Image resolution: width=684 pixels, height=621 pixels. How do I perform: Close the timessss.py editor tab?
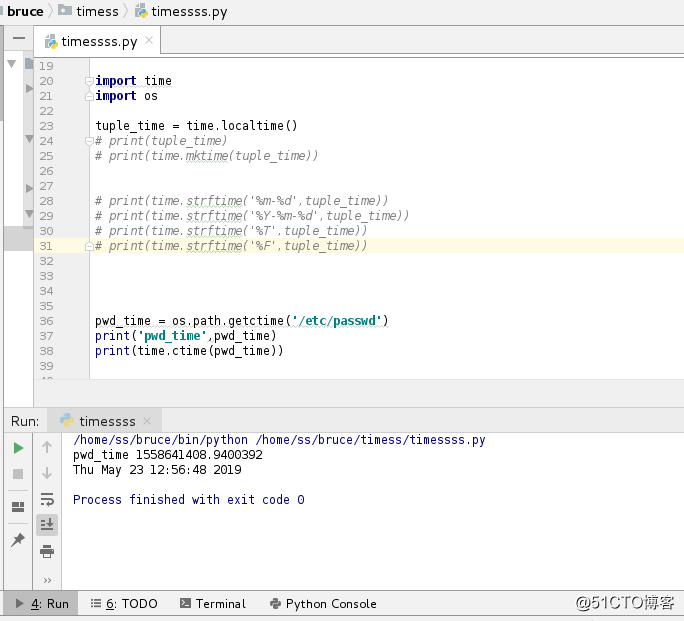pyautogui.click(x=149, y=41)
